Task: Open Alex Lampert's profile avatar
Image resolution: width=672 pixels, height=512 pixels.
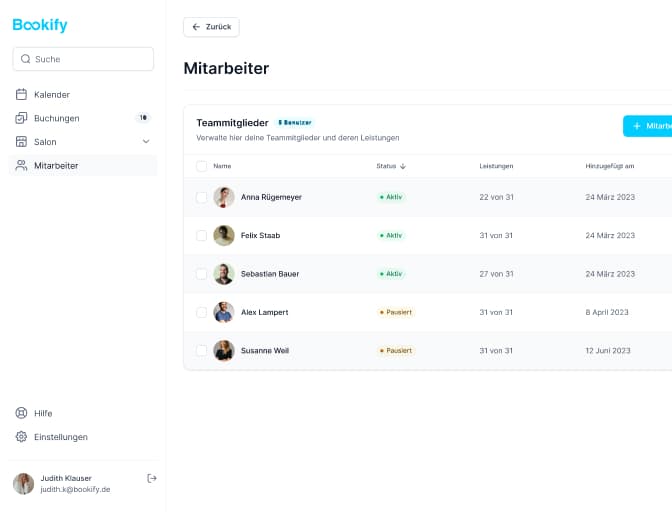Action: click(224, 312)
